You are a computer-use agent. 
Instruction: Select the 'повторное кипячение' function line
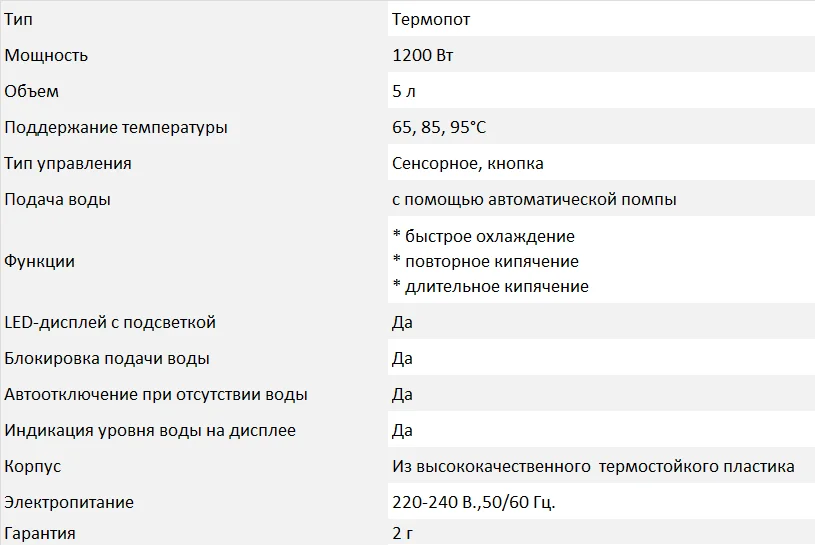pyautogui.click(x=486, y=261)
